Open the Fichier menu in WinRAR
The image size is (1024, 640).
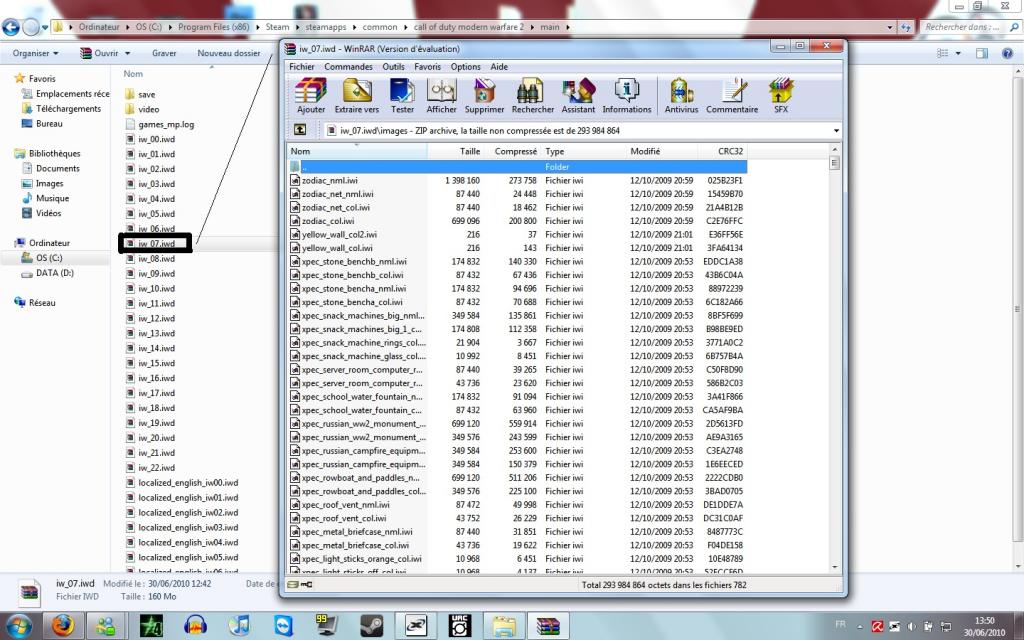click(302, 67)
